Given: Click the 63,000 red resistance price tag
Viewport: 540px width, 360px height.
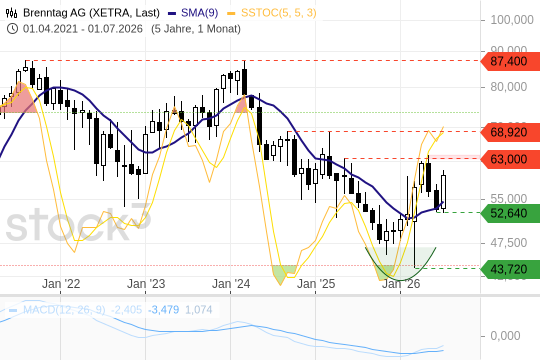Looking at the screenshot, I should tap(510, 159).
